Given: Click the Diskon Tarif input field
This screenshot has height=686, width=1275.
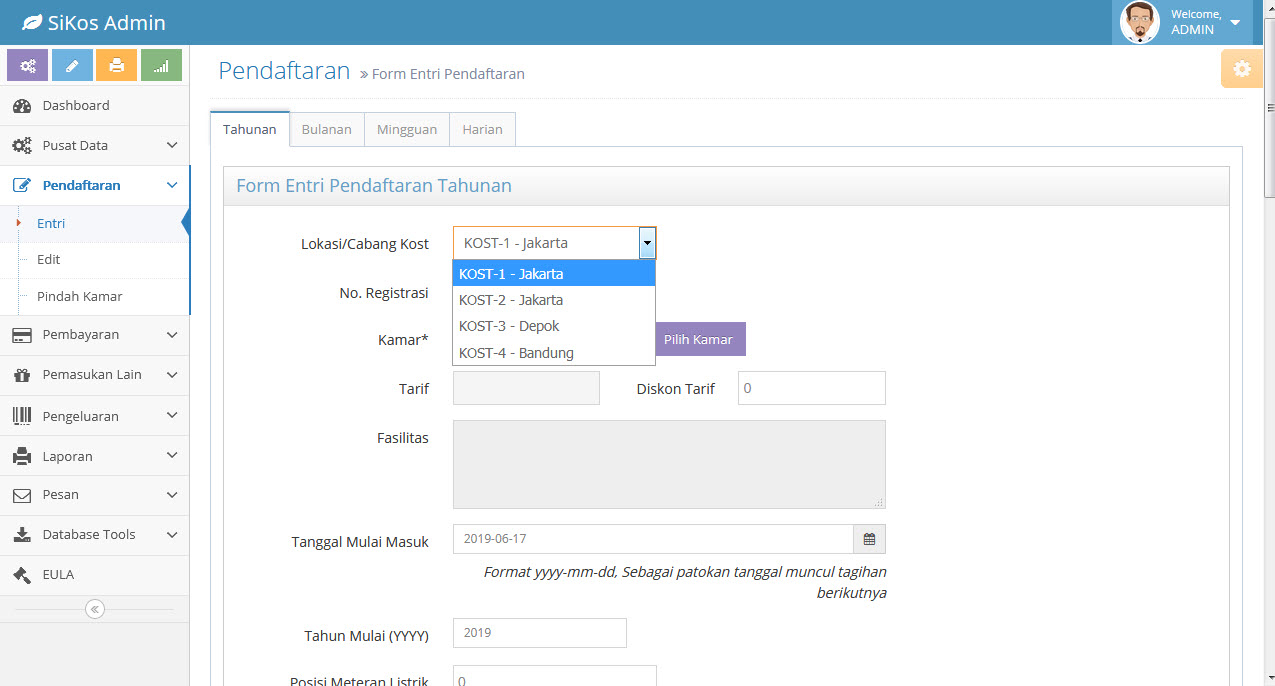Looking at the screenshot, I should 812,388.
